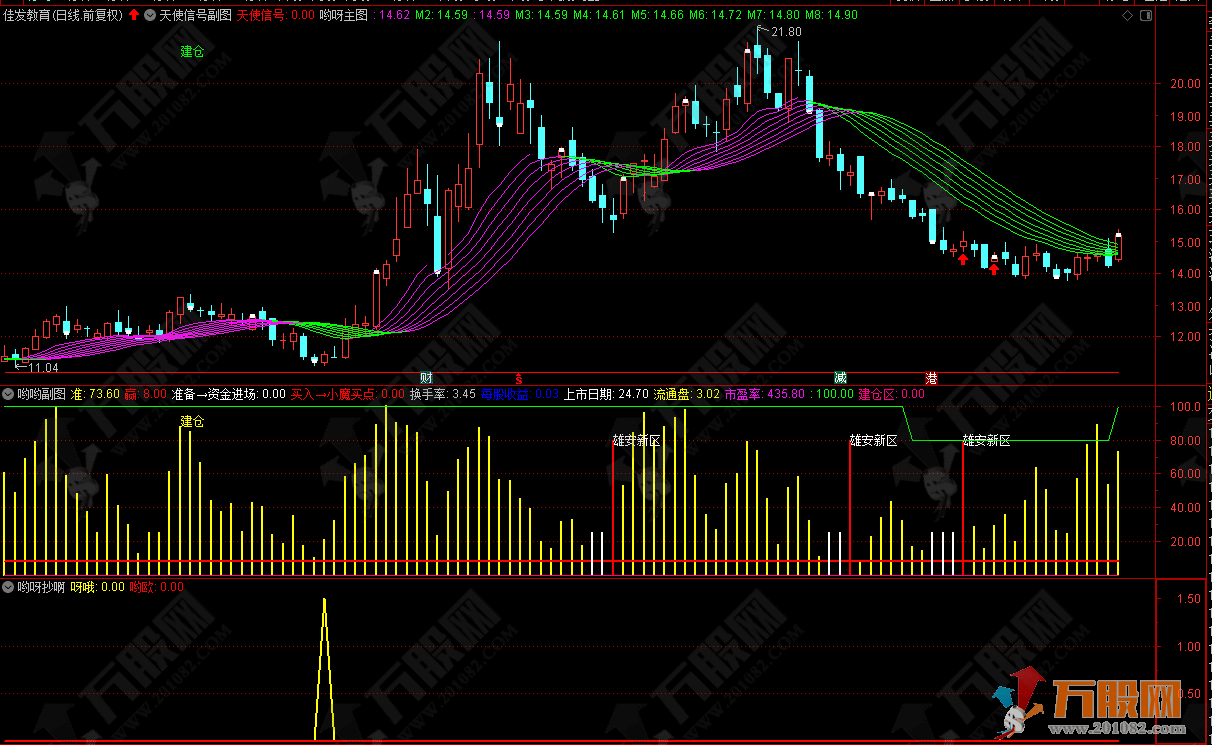Viewport: 1212px width, 745px height.
Task: Click the 准备→资金进场: 0.00 readout
Action: point(228,394)
